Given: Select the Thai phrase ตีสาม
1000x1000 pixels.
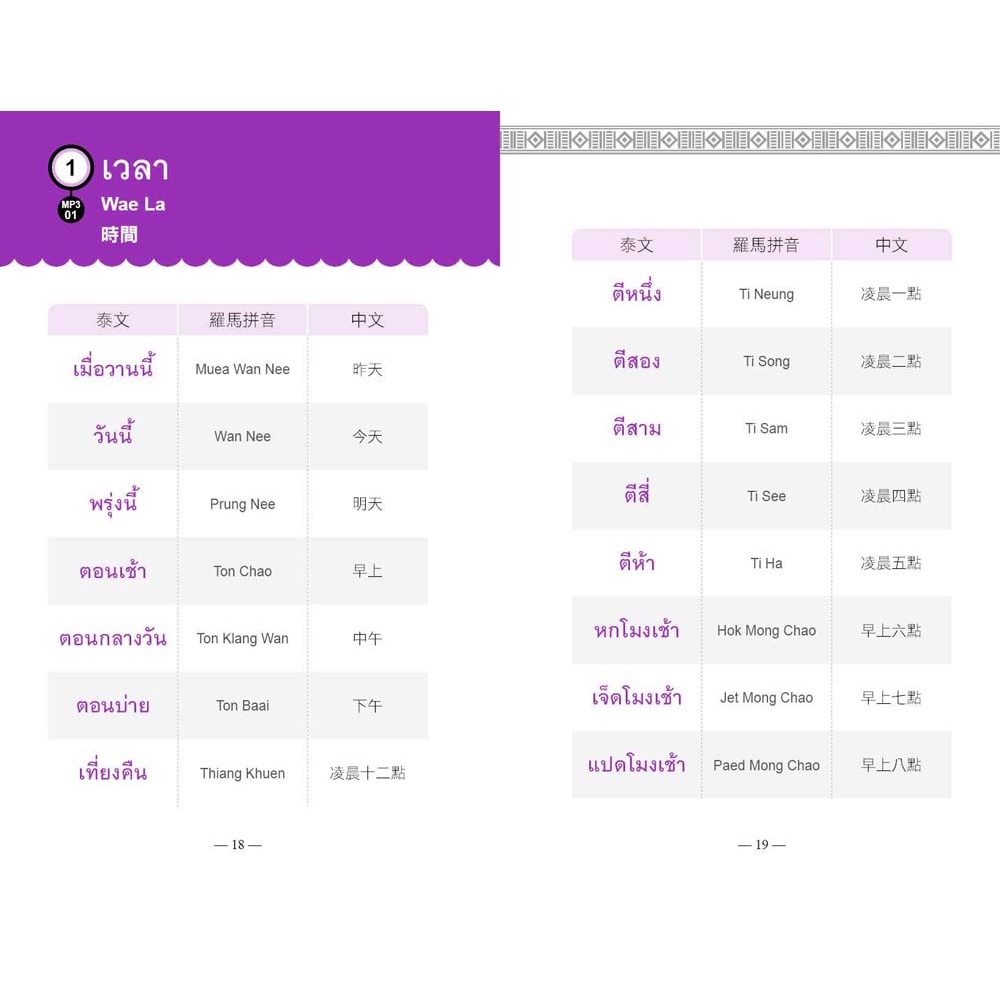Looking at the screenshot, I should pos(637,428).
